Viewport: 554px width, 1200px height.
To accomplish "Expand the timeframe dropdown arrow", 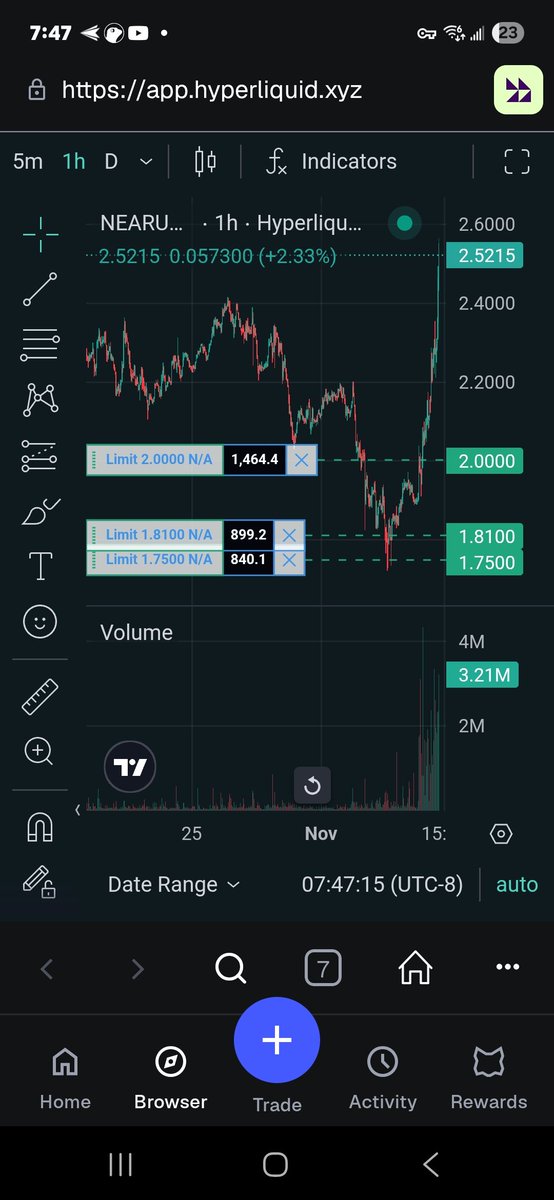I will [147, 162].
